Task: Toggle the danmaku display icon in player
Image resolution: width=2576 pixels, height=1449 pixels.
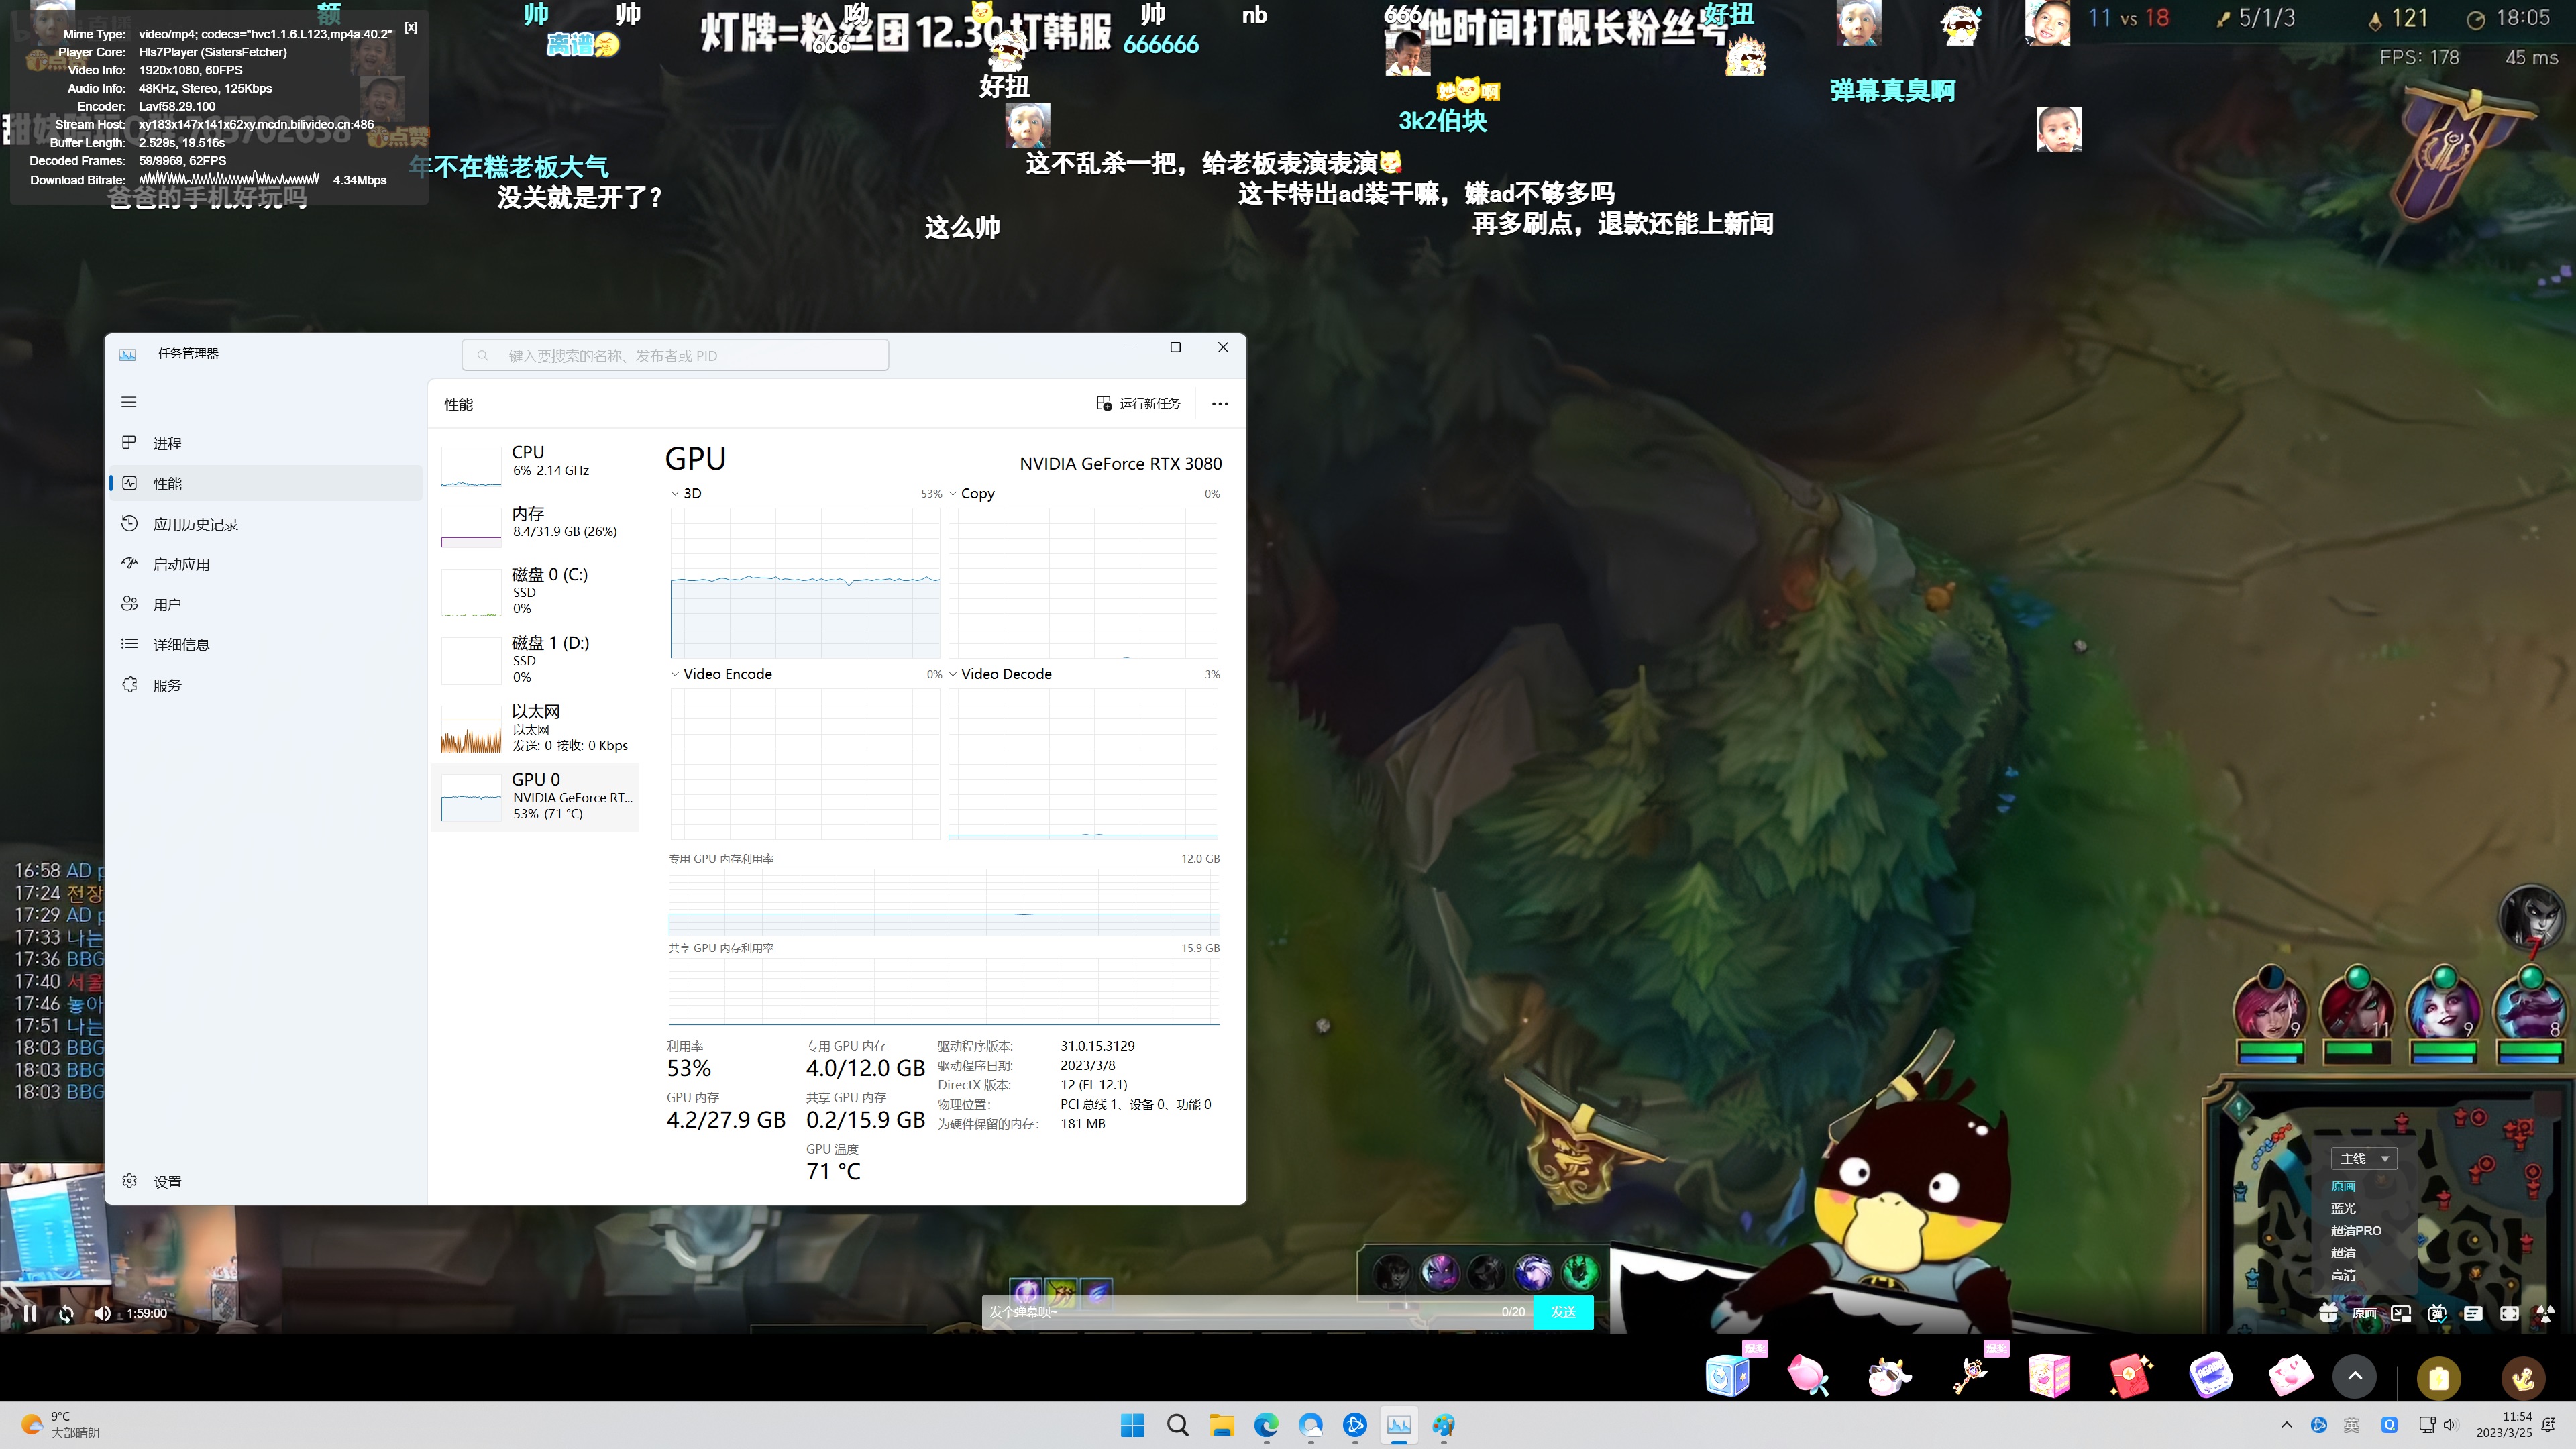Action: tap(2438, 1314)
